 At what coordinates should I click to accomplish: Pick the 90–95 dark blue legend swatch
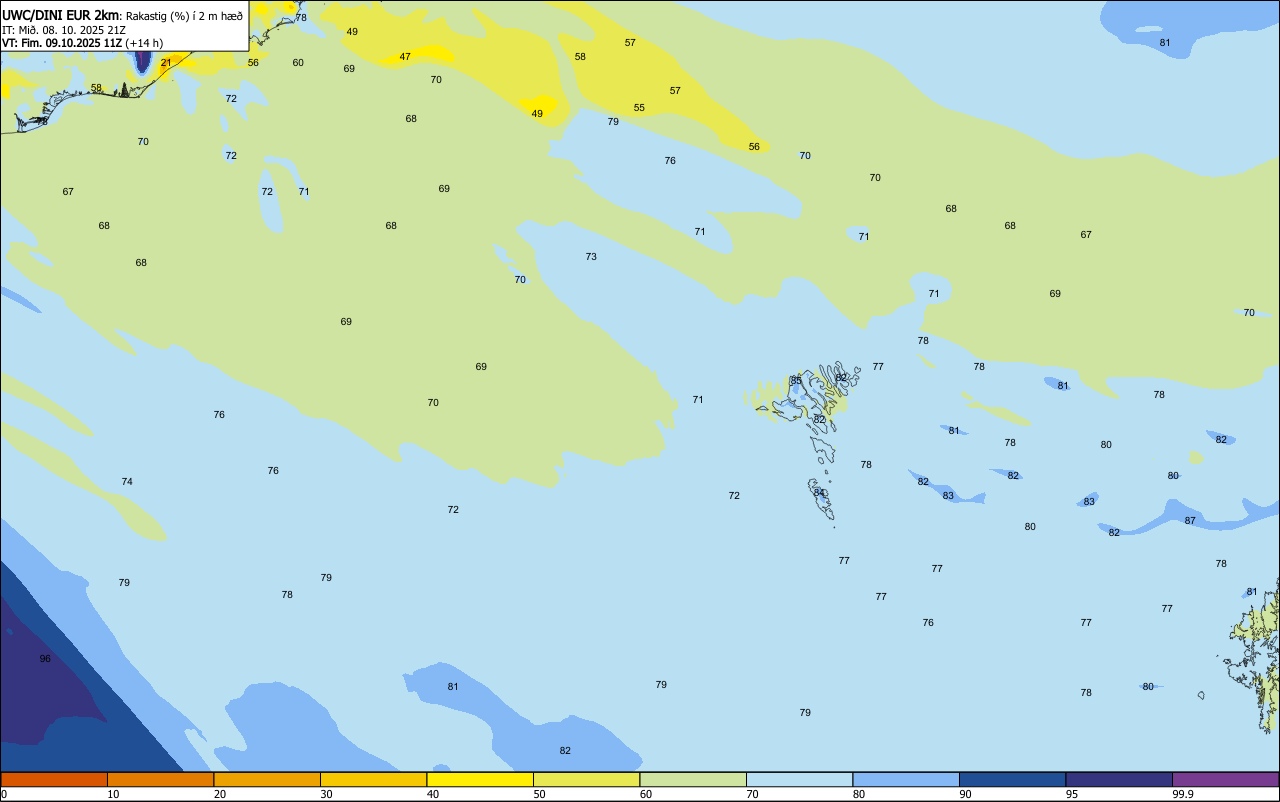point(1012,779)
